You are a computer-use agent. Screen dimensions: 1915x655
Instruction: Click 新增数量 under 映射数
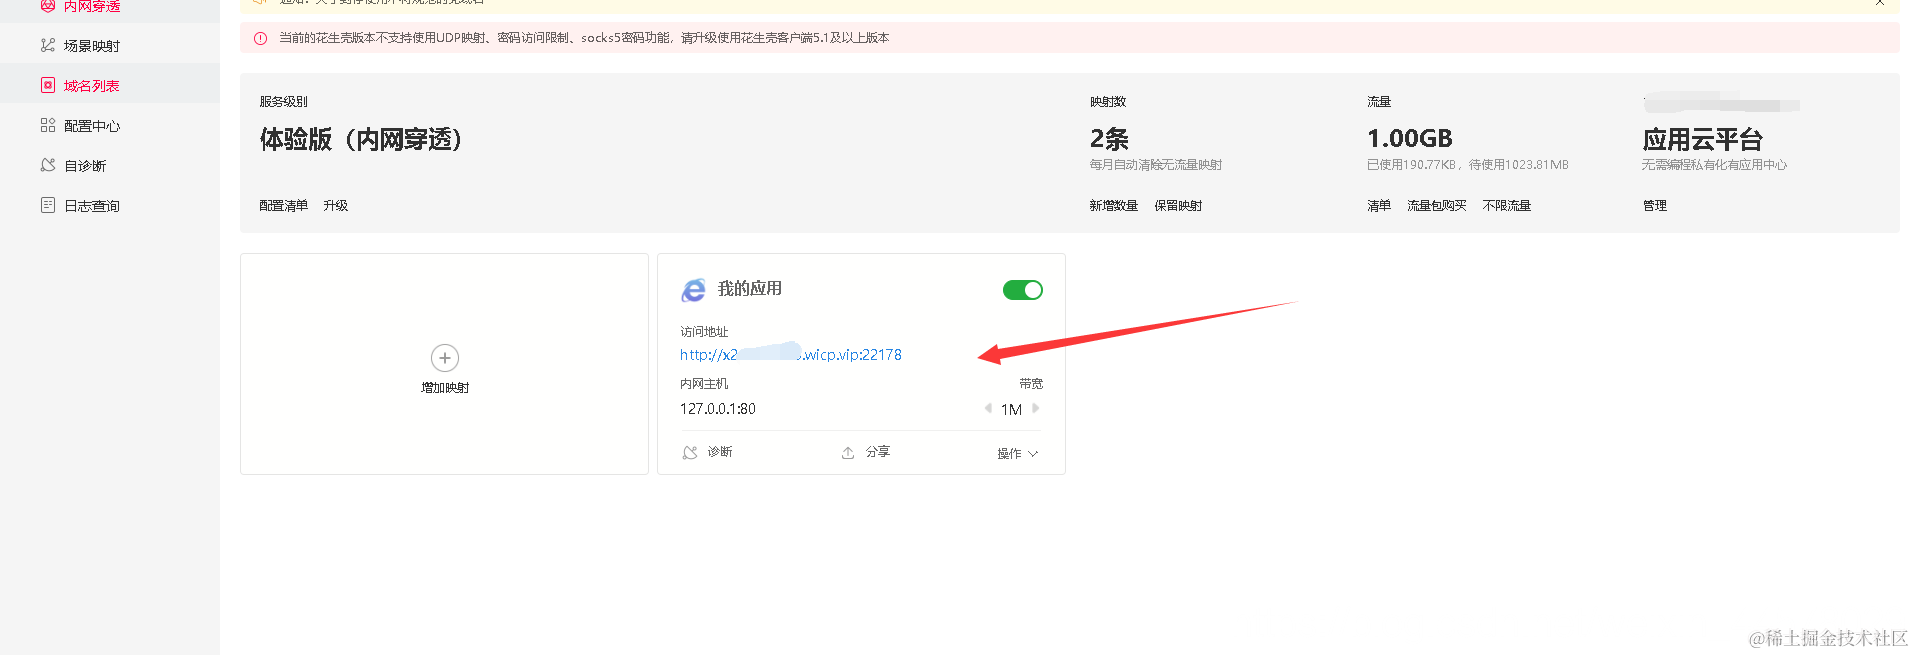pos(1114,206)
